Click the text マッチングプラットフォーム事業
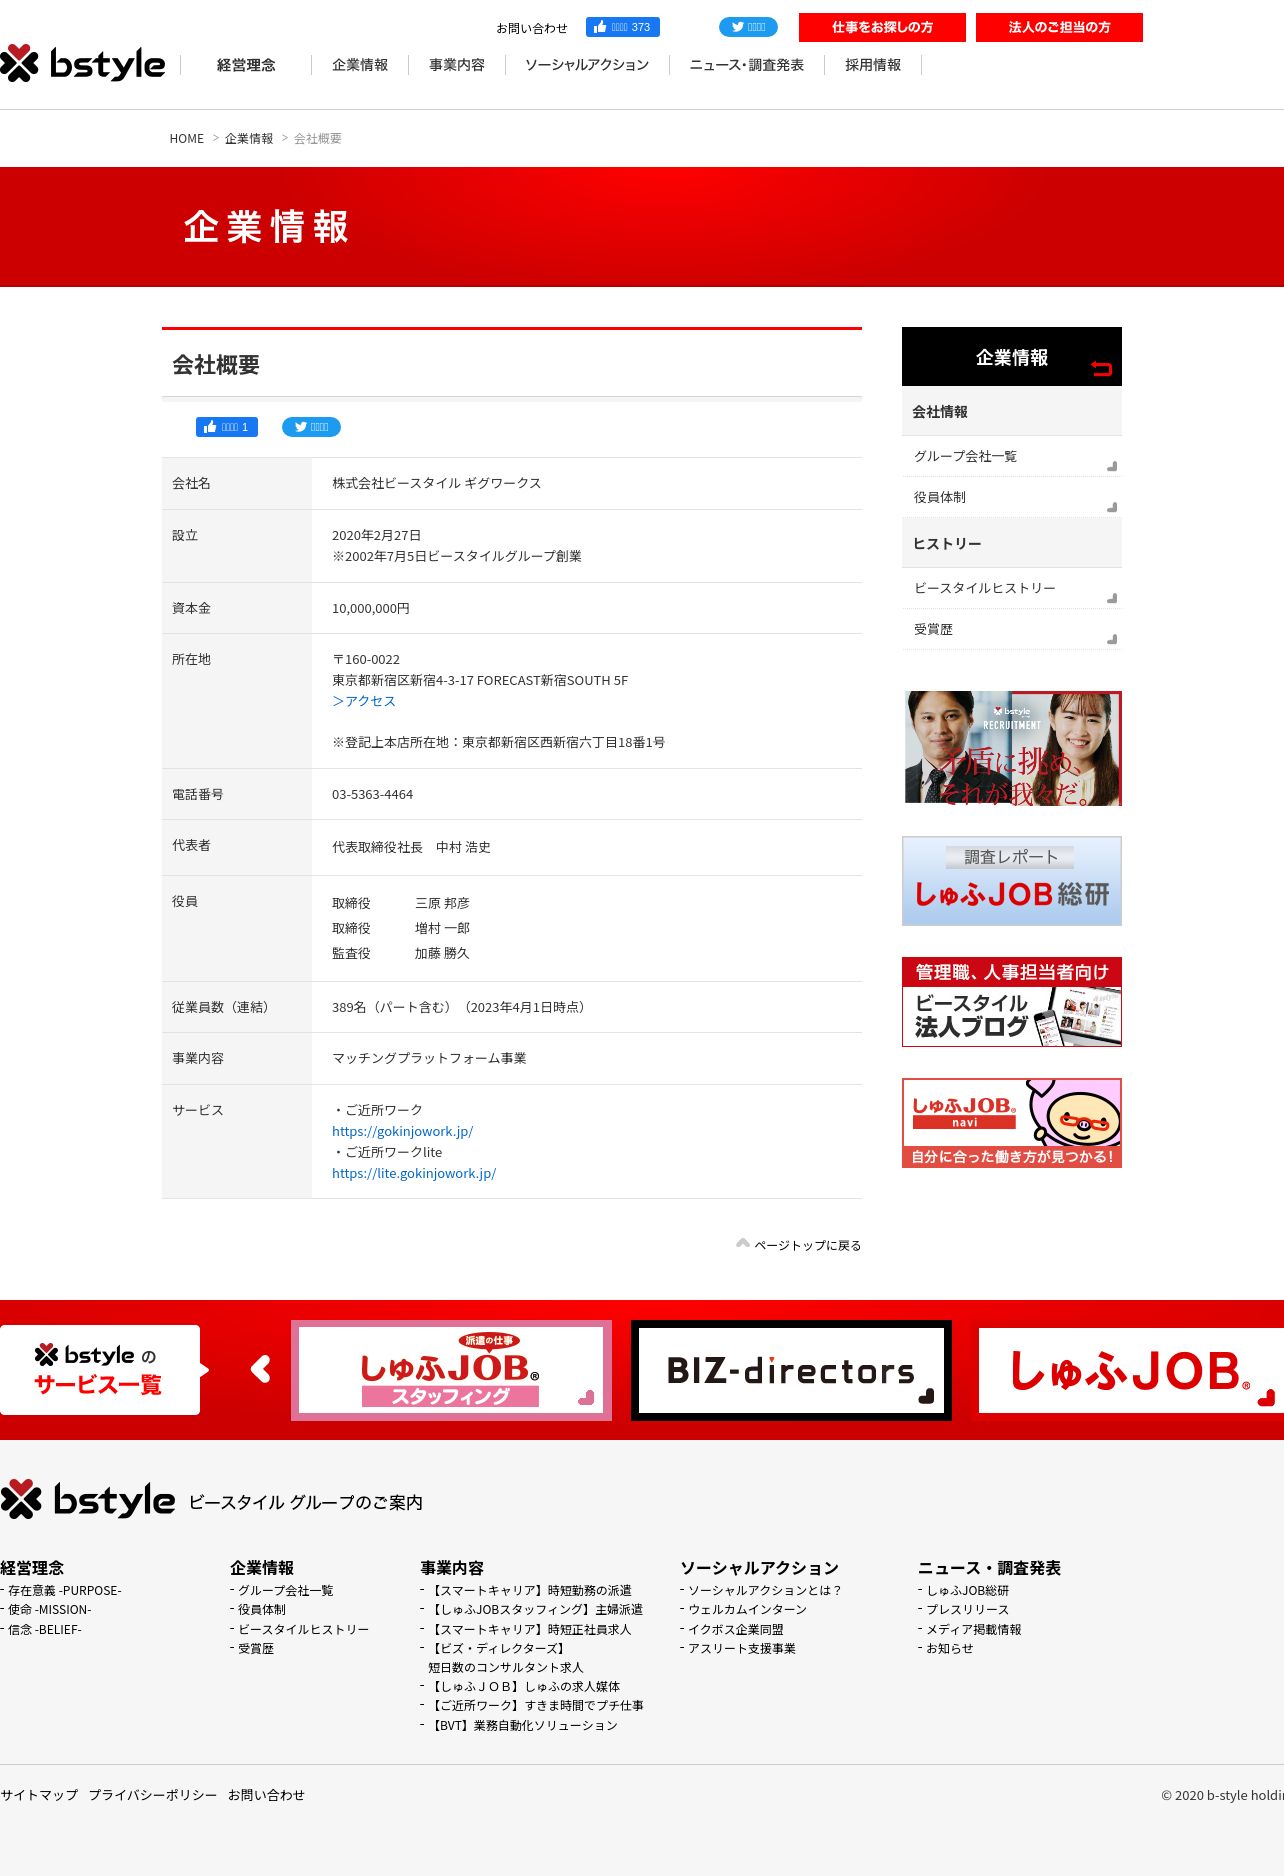 tap(429, 1058)
